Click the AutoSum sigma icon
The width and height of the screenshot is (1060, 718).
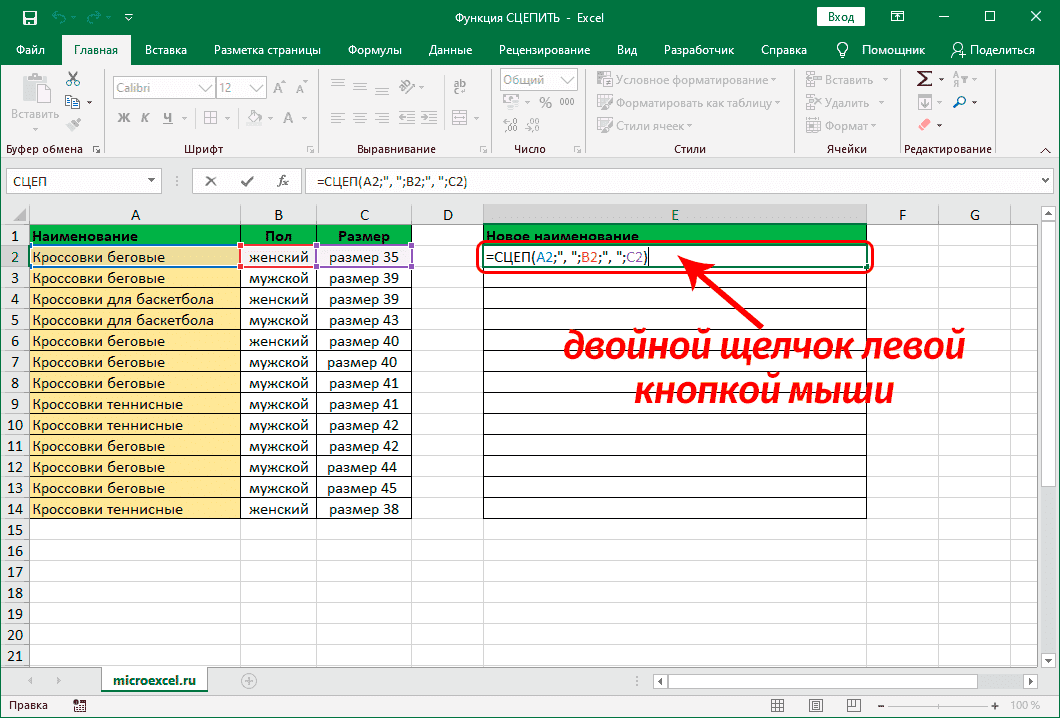point(925,79)
